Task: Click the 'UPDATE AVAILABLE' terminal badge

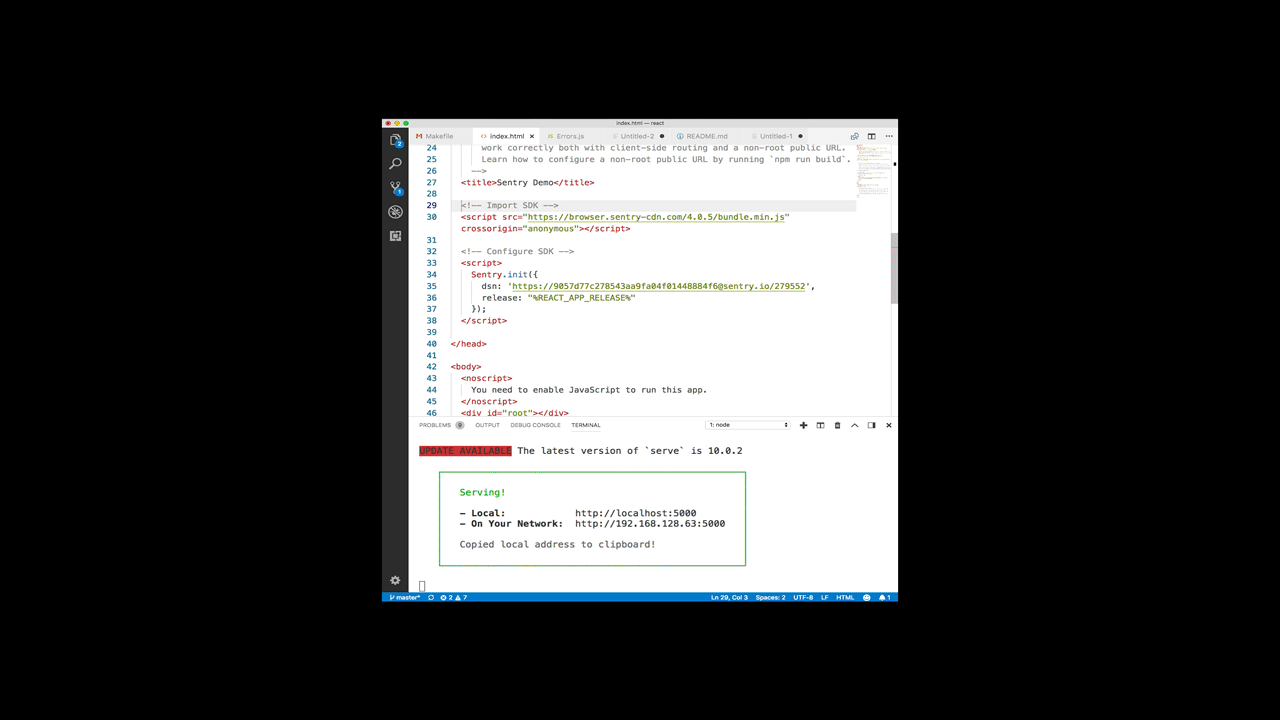Action: [x=465, y=451]
